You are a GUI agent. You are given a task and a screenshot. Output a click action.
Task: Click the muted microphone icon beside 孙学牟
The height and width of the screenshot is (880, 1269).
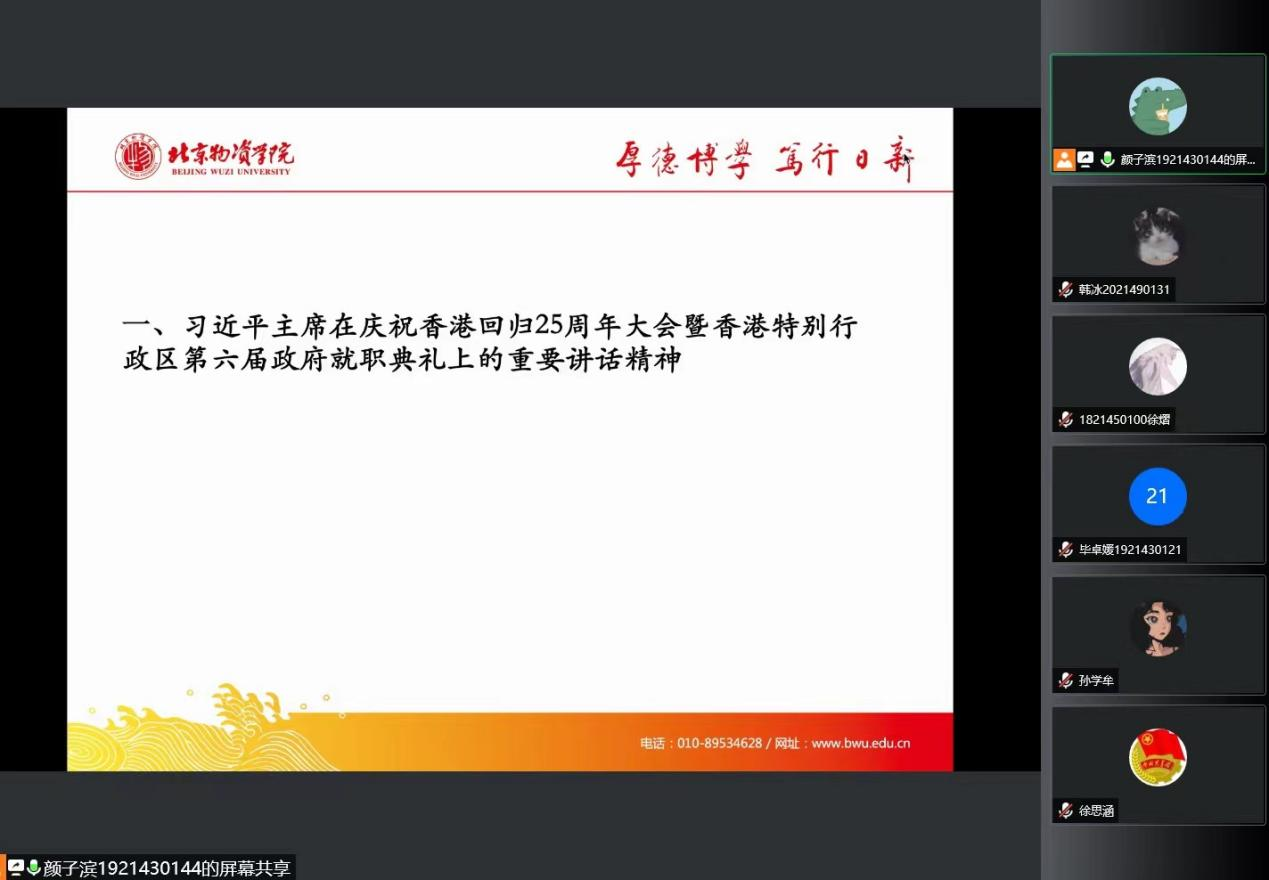(x=1066, y=681)
